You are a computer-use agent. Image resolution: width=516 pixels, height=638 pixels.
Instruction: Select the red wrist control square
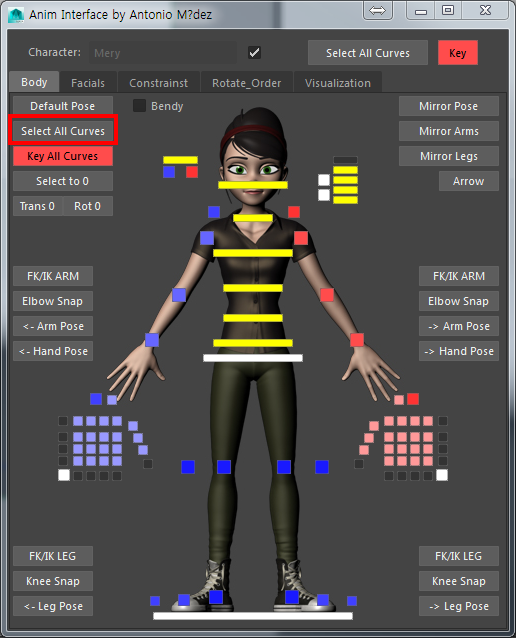coord(357,340)
